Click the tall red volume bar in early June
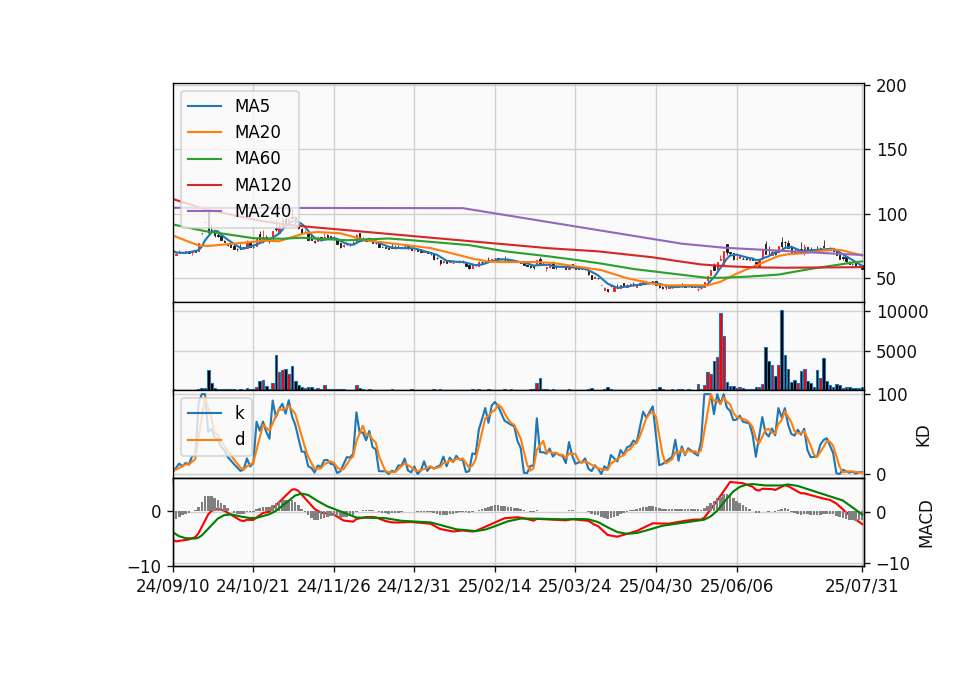The height and width of the screenshot is (690, 960). (x=721, y=351)
